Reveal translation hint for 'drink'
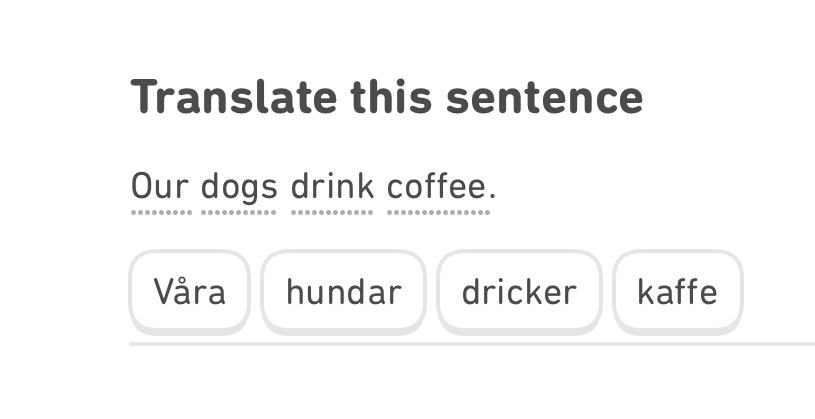Image resolution: width=815 pixels, height=419 pixels. click(x=332, y=186)
